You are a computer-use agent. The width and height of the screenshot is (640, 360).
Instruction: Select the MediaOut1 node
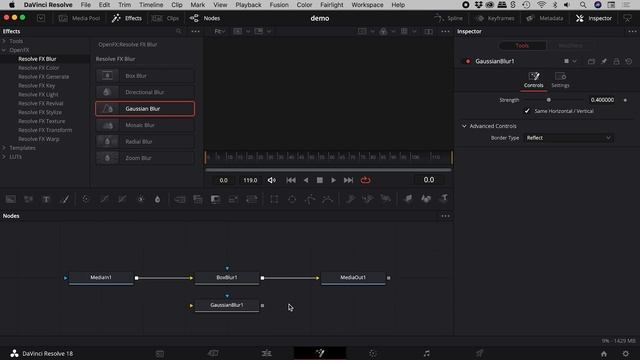point(353,278)
